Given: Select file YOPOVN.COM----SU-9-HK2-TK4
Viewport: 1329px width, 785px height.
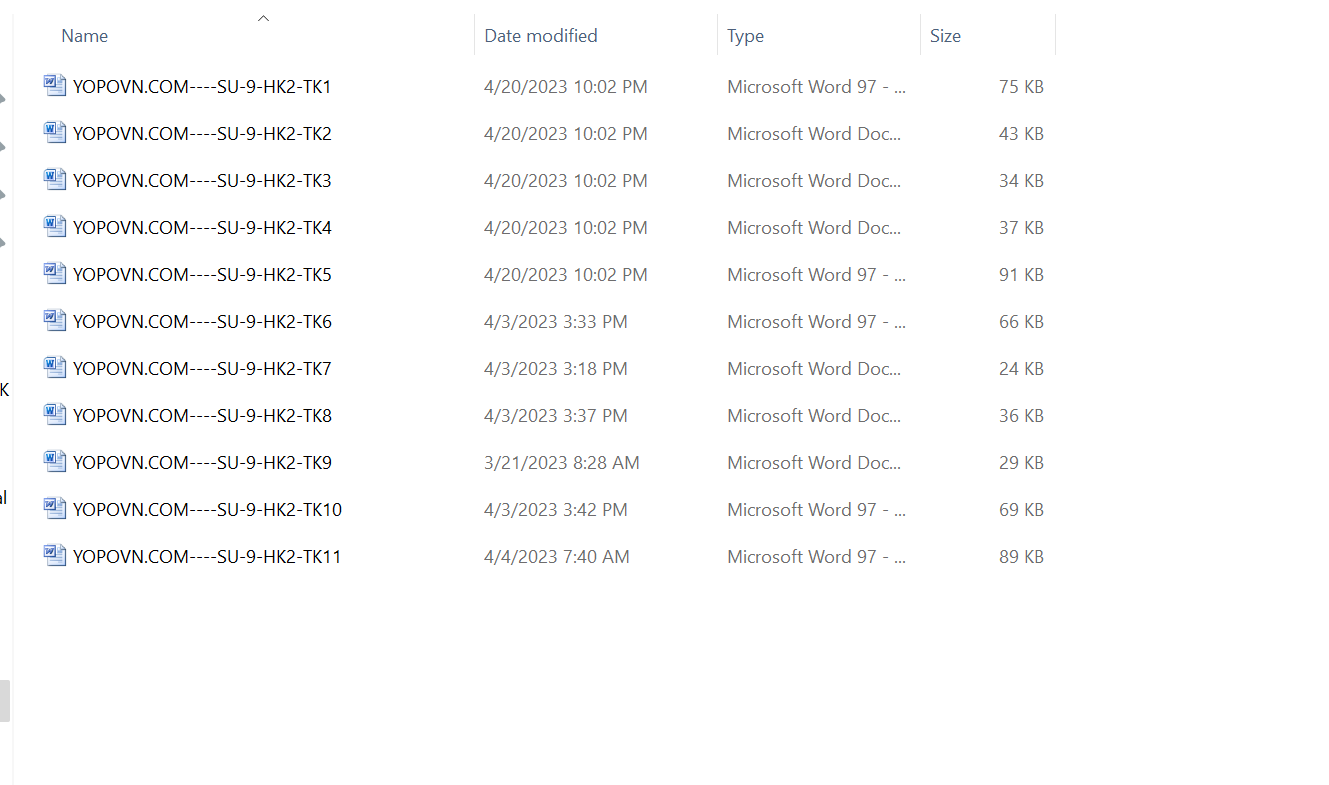Looking at the screenshot, I should click(x=202, y=228).
